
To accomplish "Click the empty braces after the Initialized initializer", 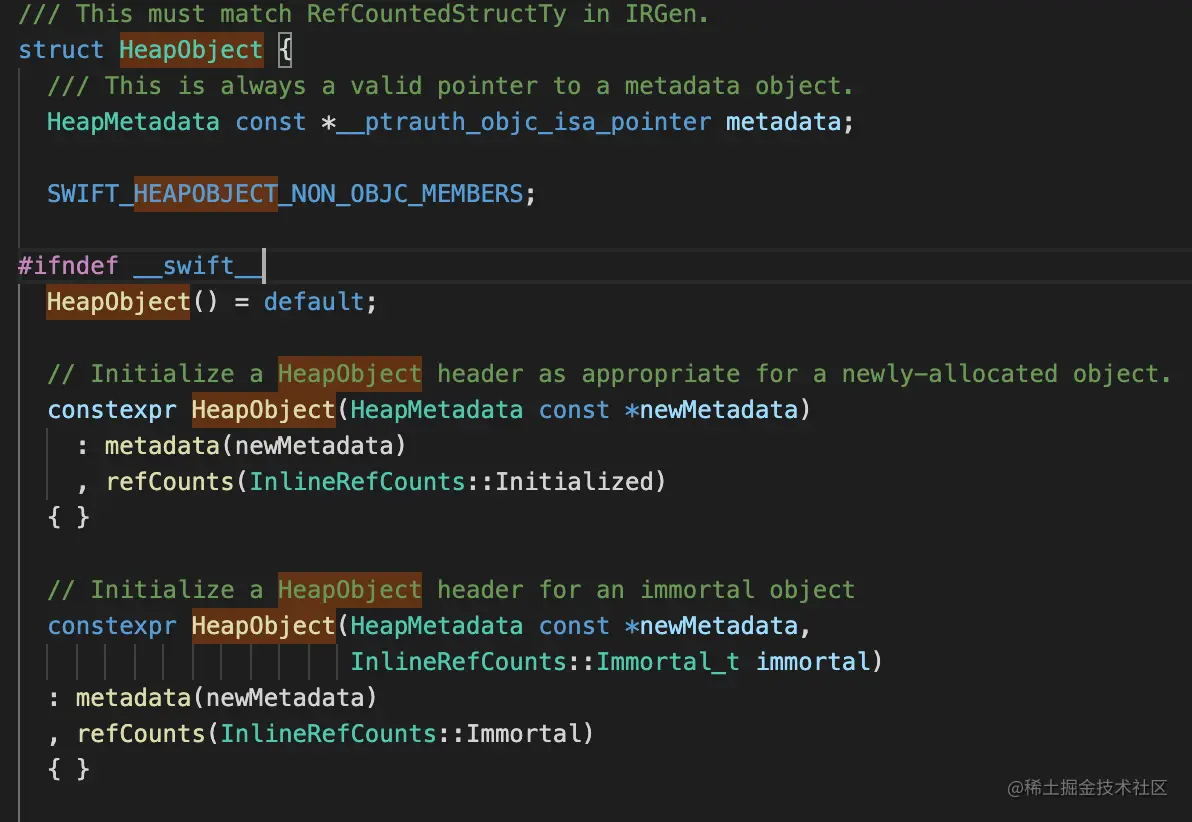I will coord(68,517).
